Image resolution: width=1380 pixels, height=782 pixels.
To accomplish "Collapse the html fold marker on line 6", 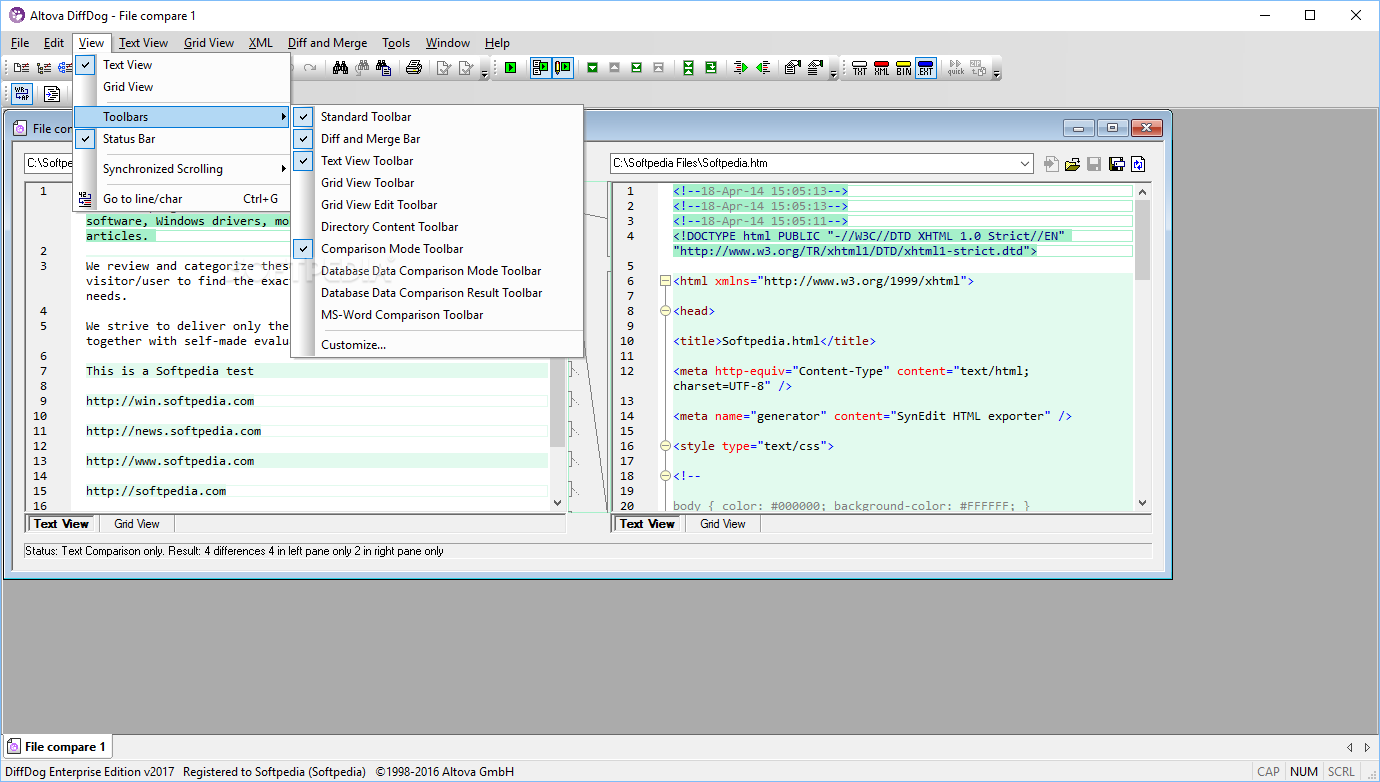I will coord(665,281).
